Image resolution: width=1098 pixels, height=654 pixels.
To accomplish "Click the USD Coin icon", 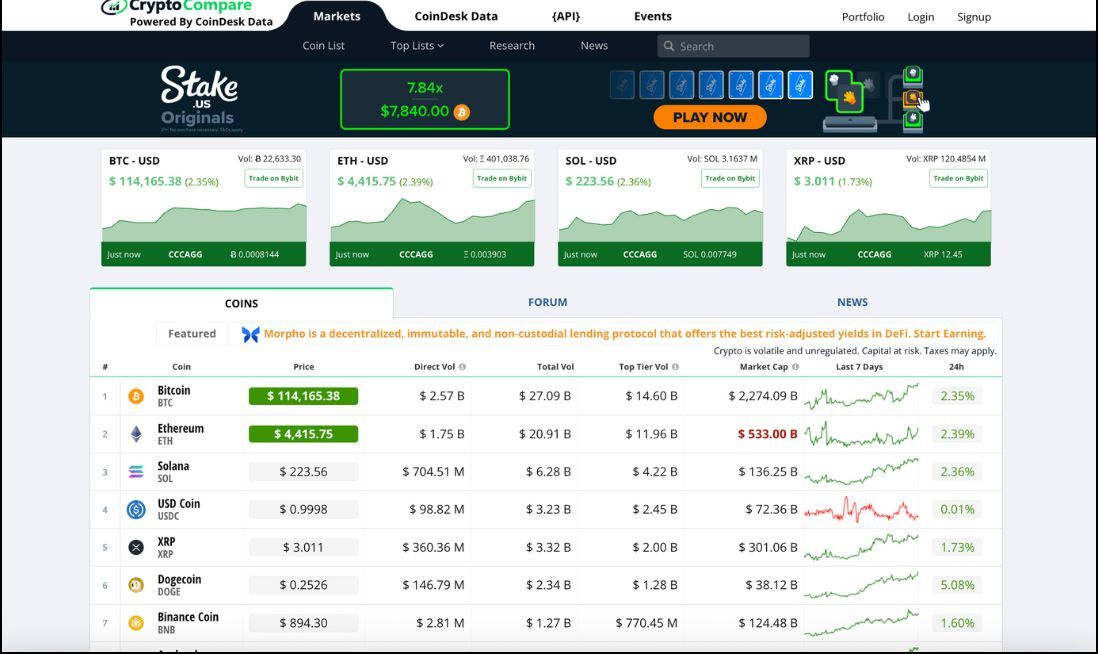I will (x=136, y=510).
